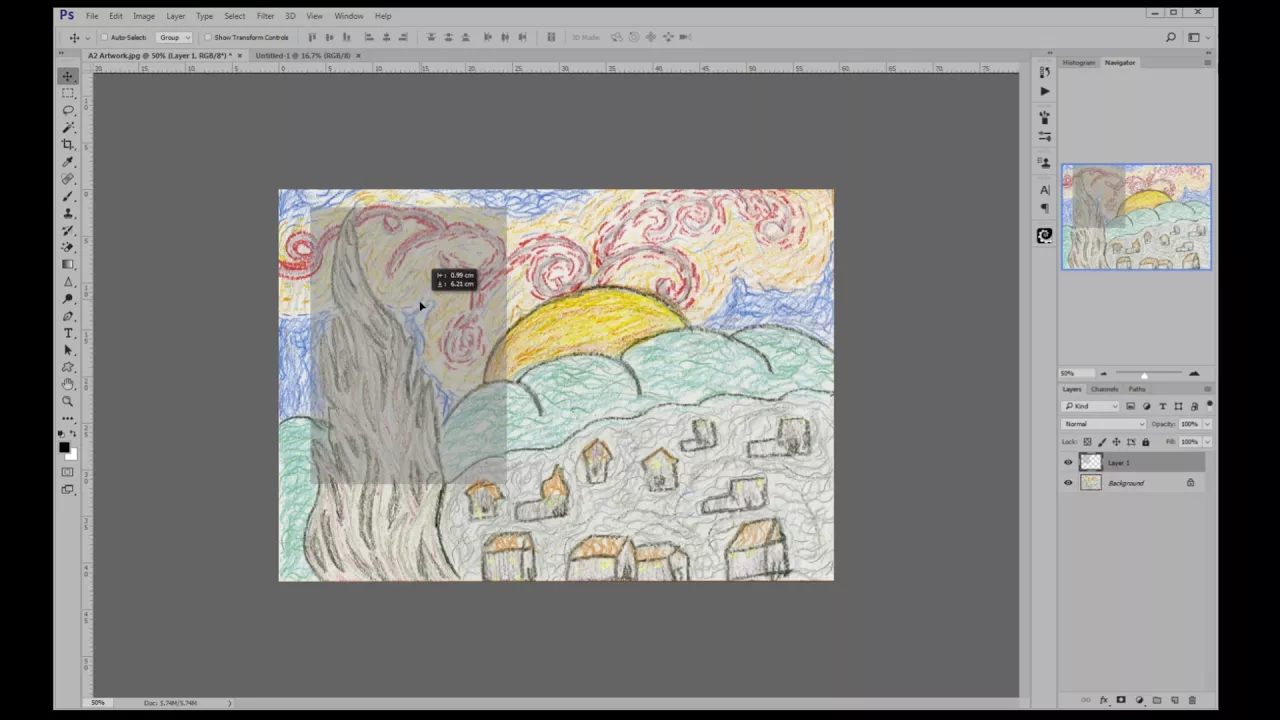This screenshot has height=720, width=1280.
Task: Open the Opacity slider arrow
Action: pyautogui.click(x=1207, y=424)
